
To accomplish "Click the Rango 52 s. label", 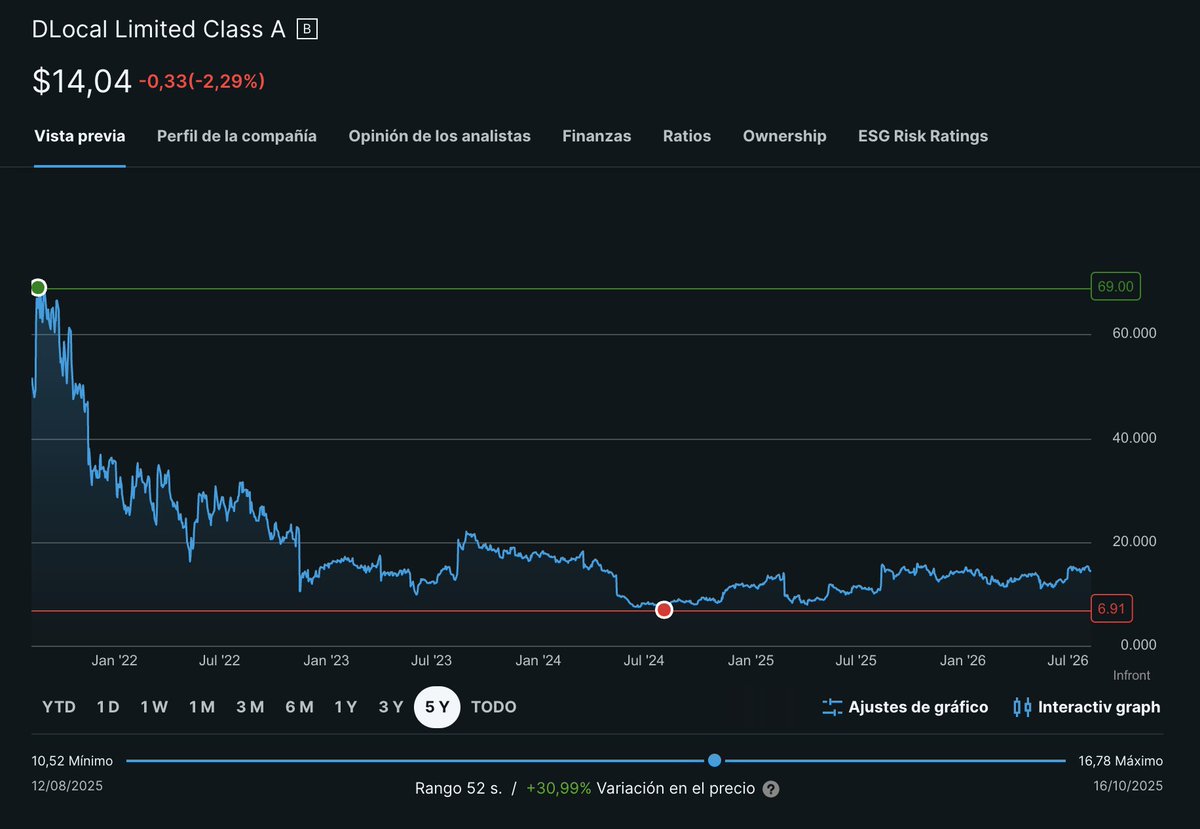I will [x=459, y=788].
